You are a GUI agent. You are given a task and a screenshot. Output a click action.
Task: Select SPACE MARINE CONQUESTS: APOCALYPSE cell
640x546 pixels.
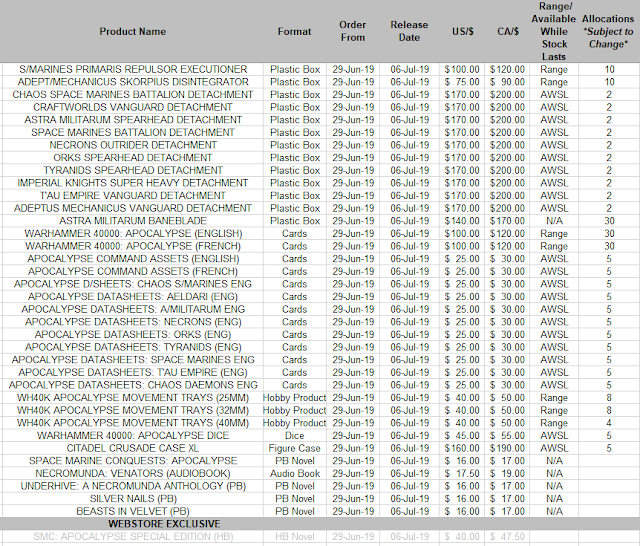click(x=133, y=461)
